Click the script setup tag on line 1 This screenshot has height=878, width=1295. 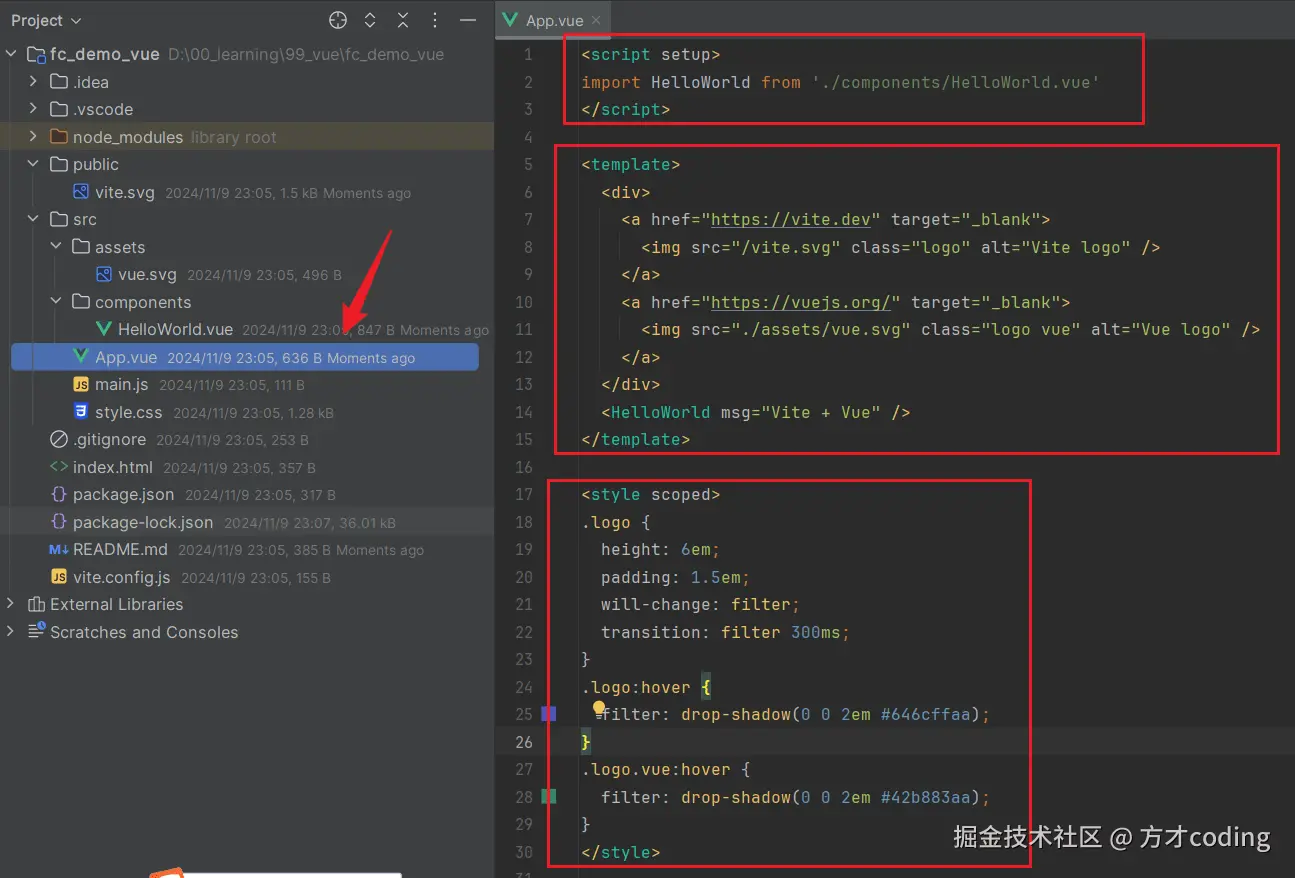[x=650, y=54]
